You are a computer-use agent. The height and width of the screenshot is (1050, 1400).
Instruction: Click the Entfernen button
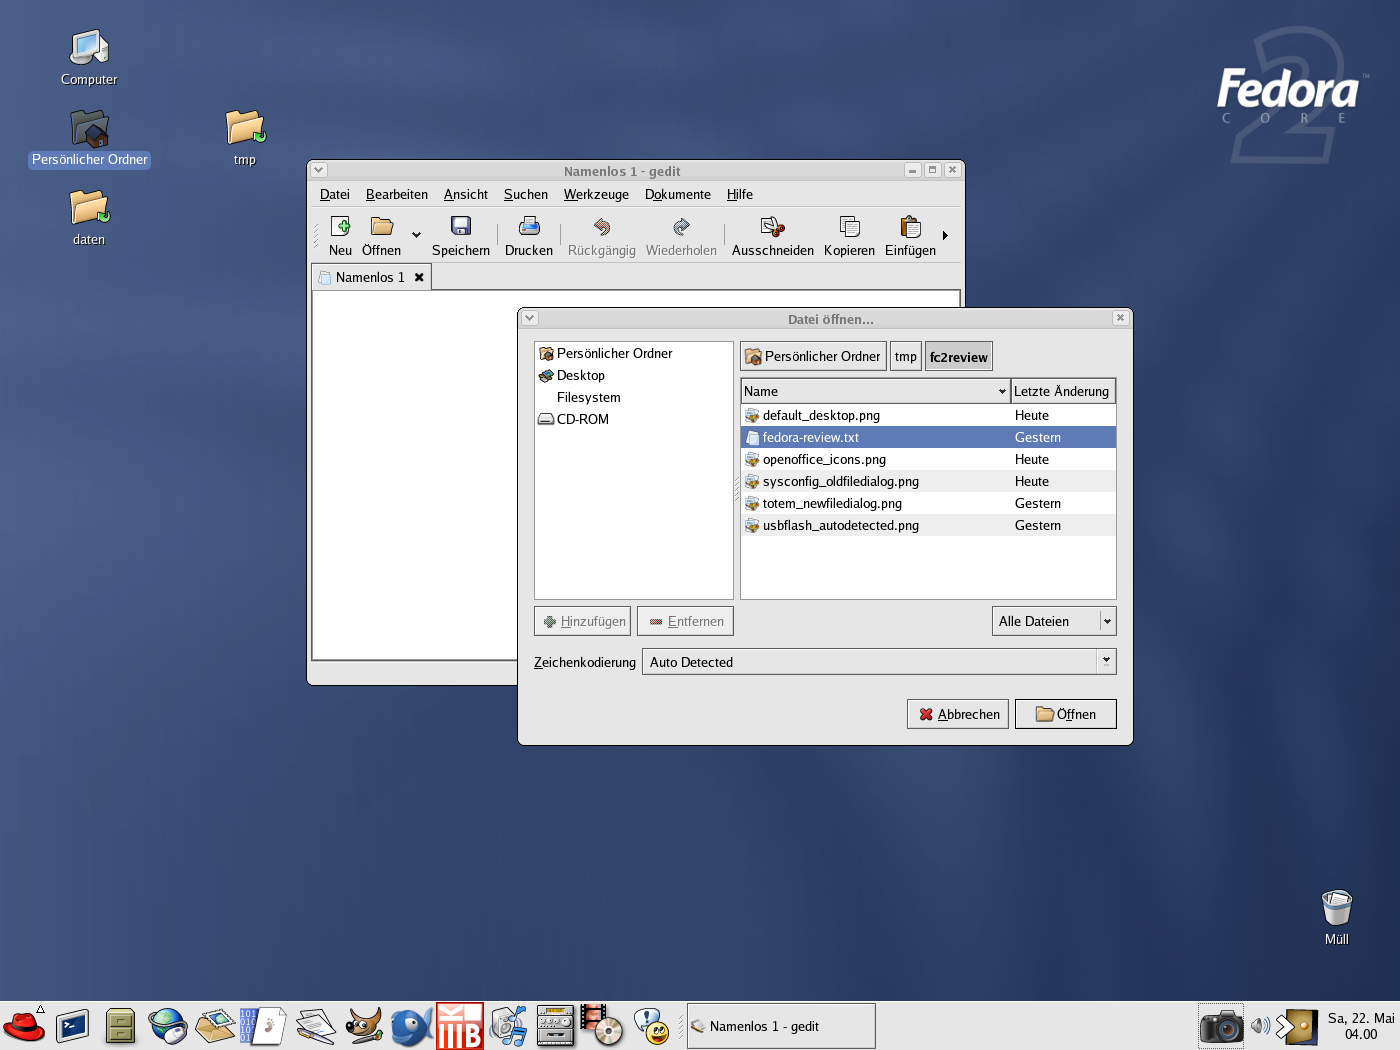click(685, 621)
